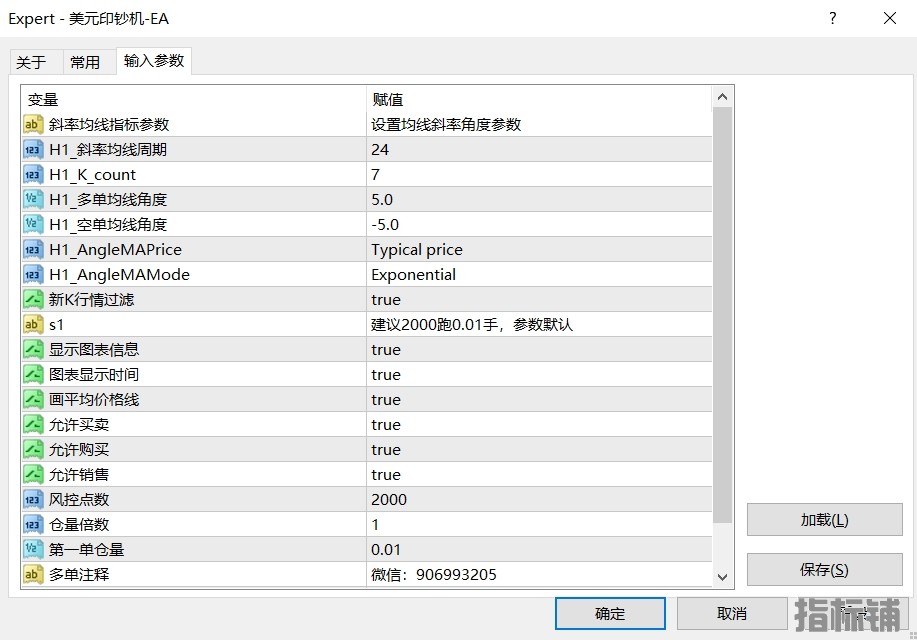Click the bool icon beside 允许买卖
This screenshot has width=917, height=640.
(33, 425)
